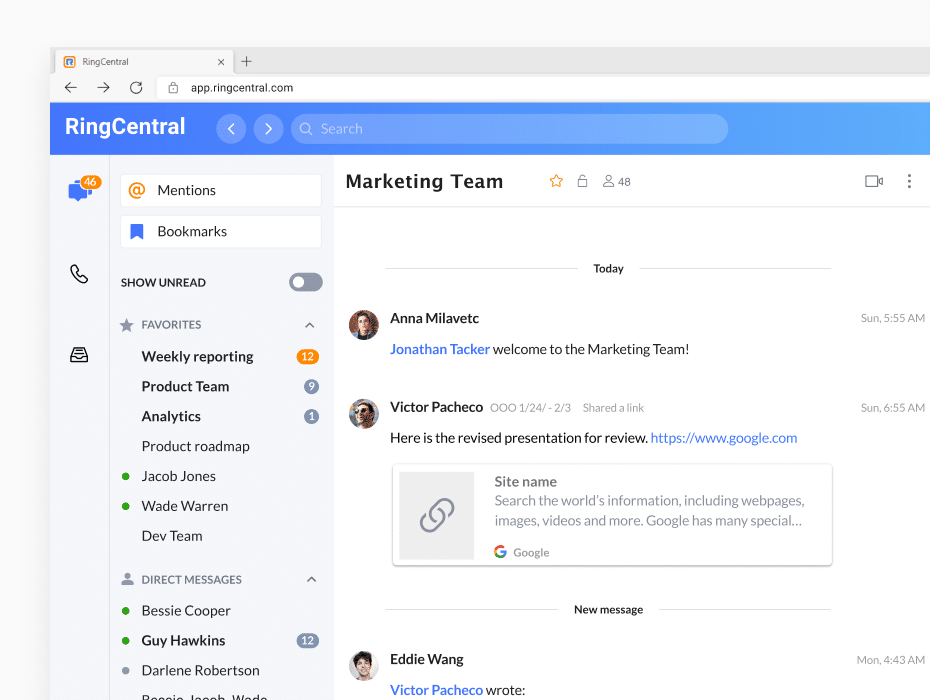Toggle the Show Unread switch
Viewport: 930px width, 700px height.
pyautogui.click(x=306, y=283)
